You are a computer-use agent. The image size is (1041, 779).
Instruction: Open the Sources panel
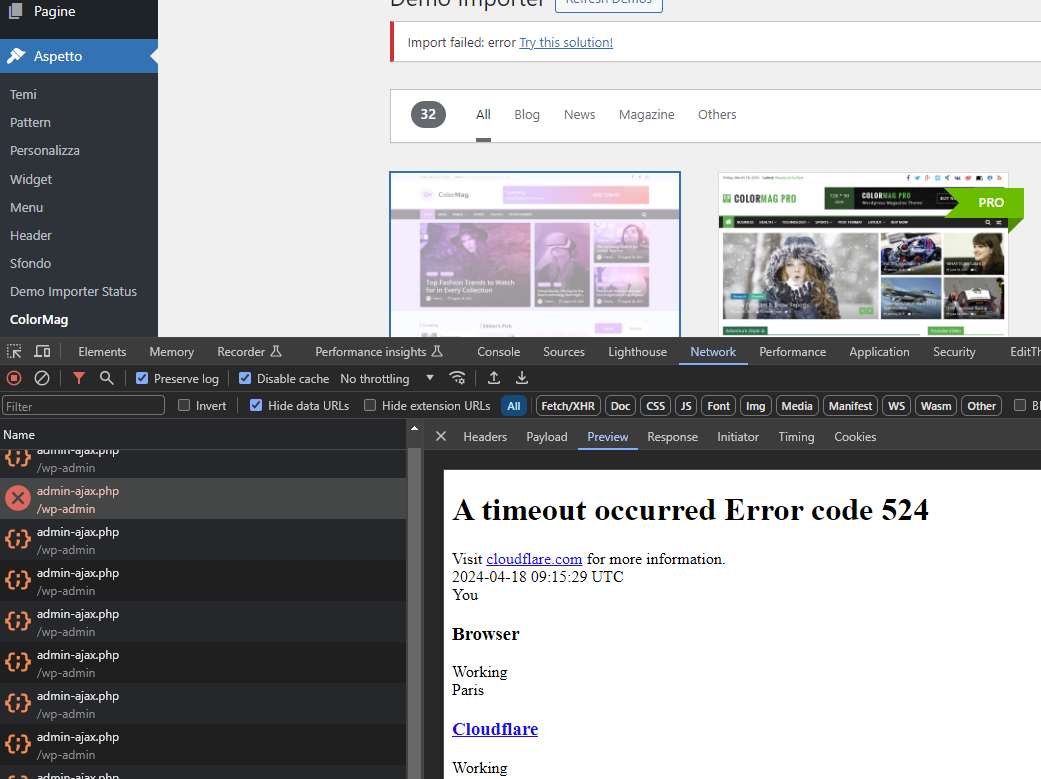(x=564, y=351)
